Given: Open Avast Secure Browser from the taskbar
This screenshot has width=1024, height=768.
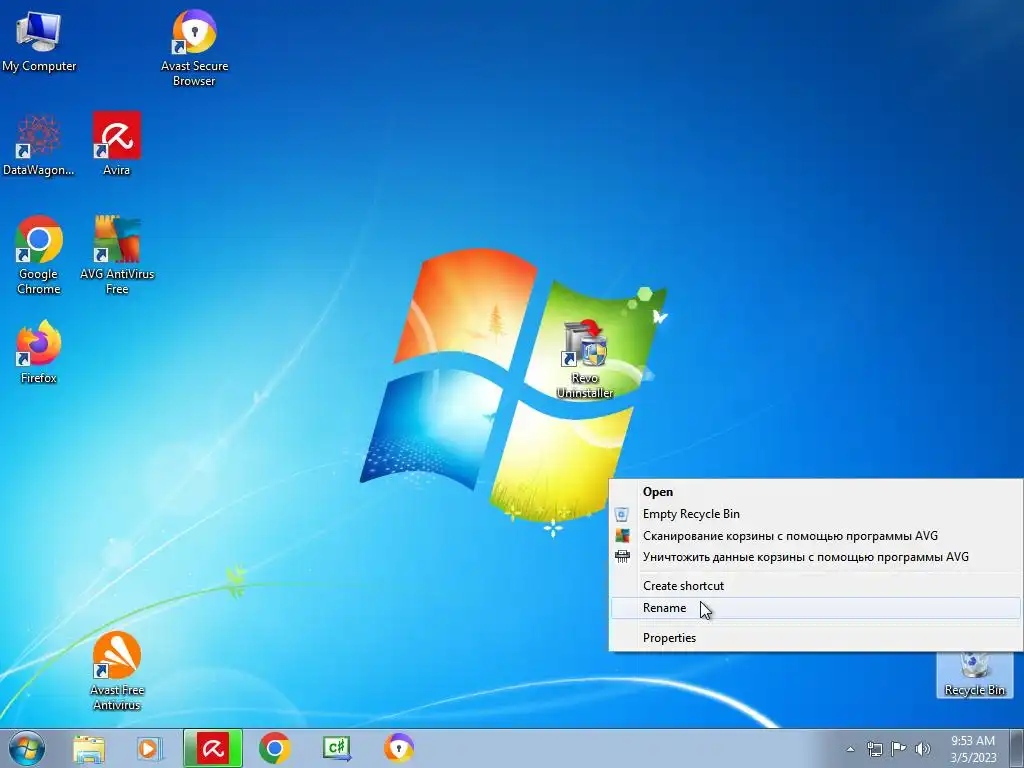Looking at the screenshot, I should pos(398,748).
